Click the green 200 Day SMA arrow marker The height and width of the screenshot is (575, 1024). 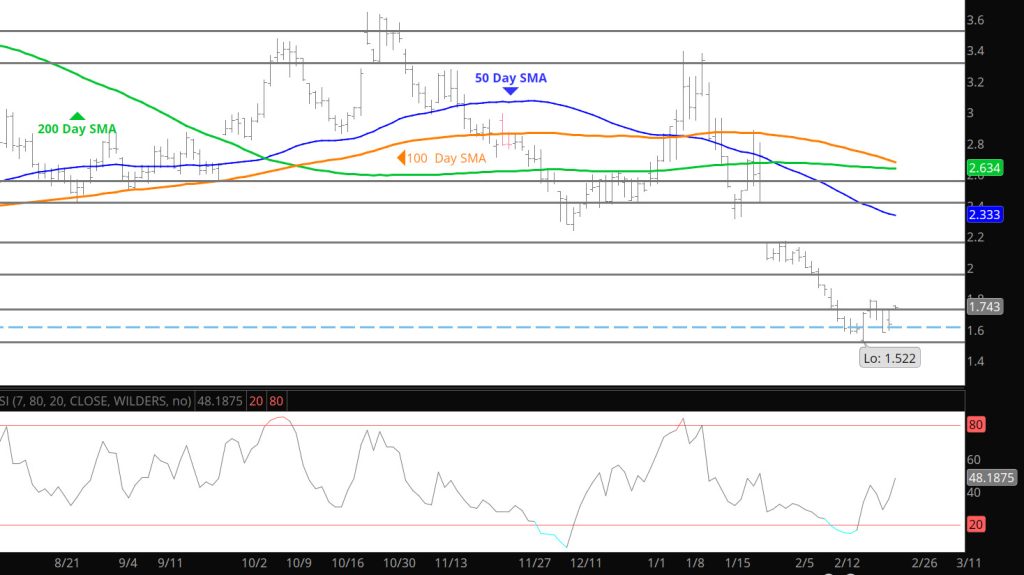tap(77, 117)
